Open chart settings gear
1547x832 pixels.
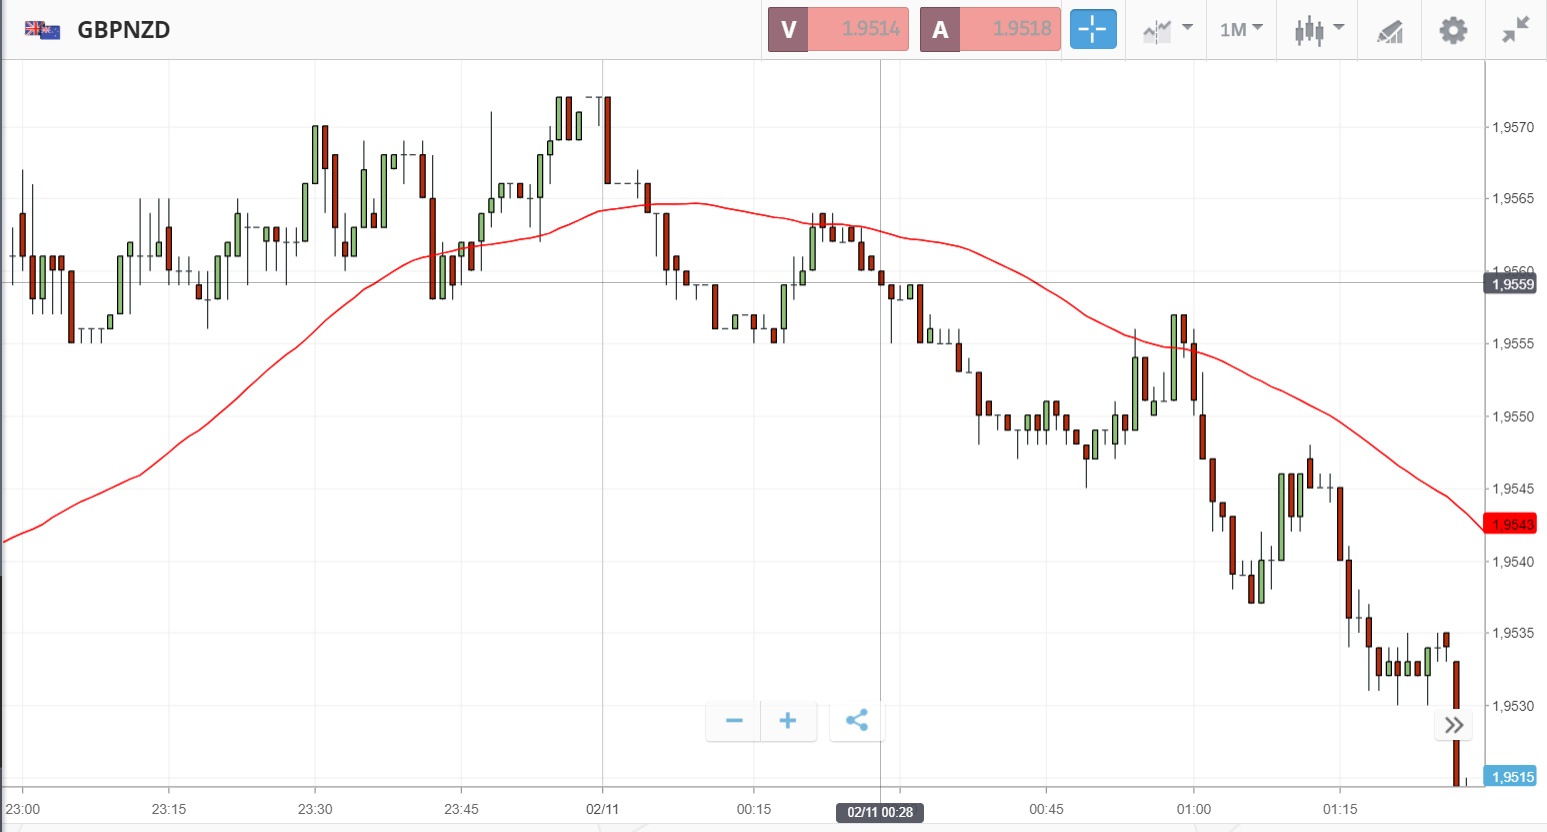[x=1453, y=30]
